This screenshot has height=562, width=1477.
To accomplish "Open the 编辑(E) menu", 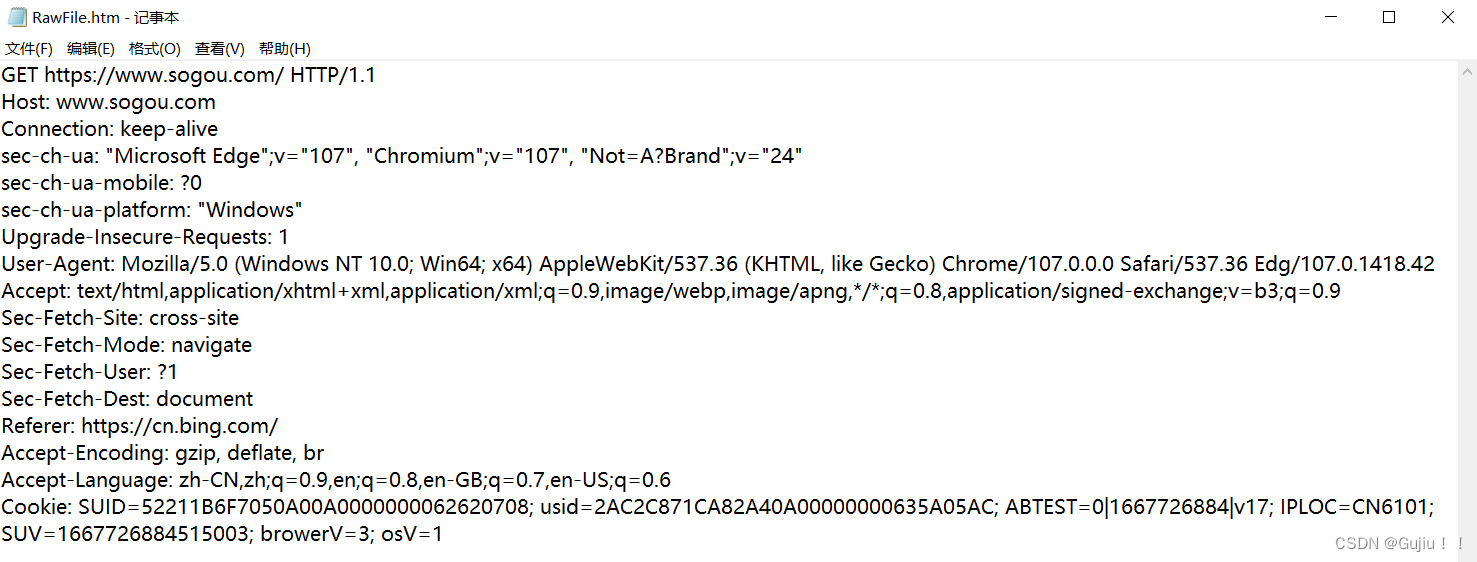I will click(91, 48).
